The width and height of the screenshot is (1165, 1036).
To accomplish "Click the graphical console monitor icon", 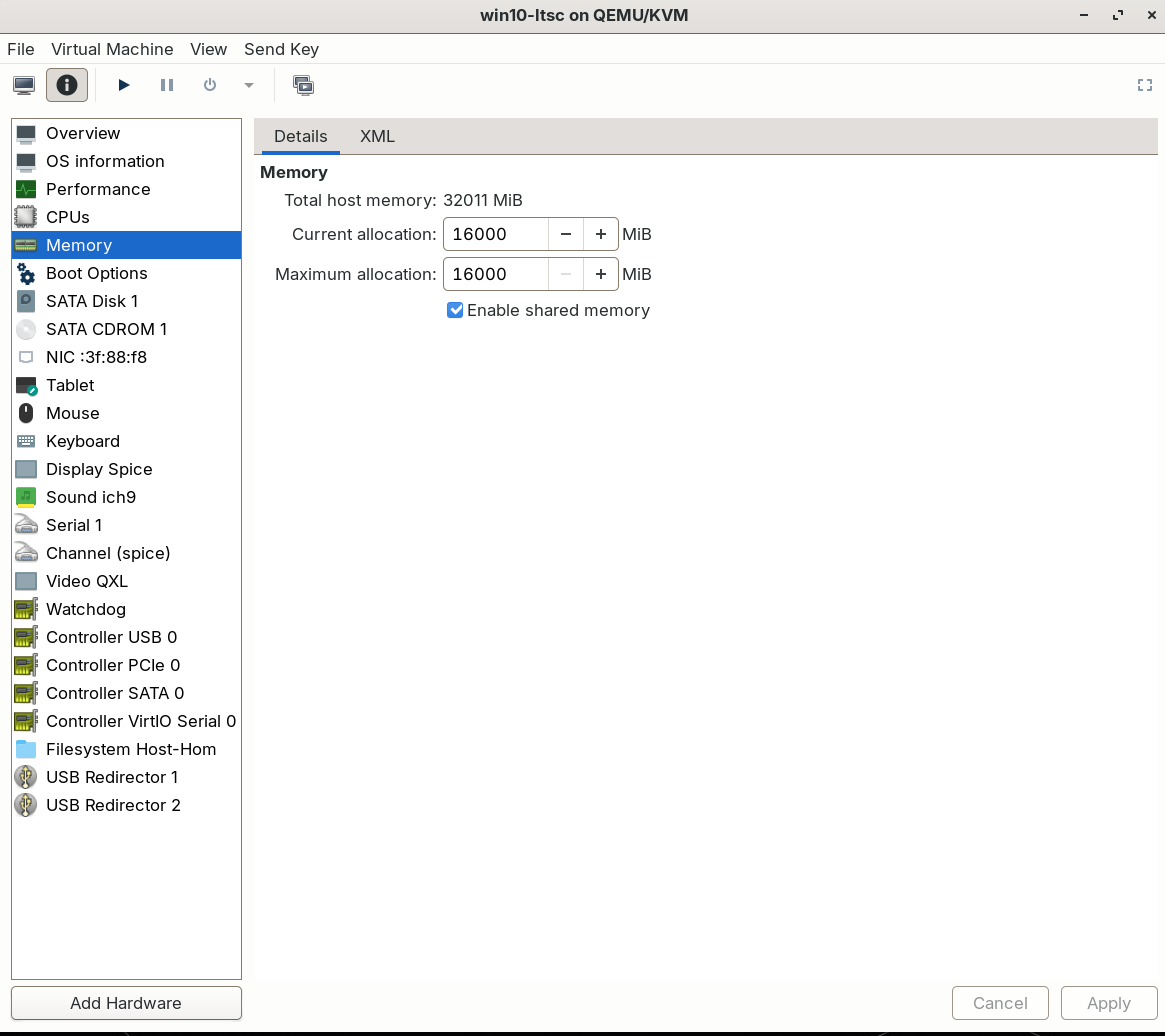I will pos(25,85).
